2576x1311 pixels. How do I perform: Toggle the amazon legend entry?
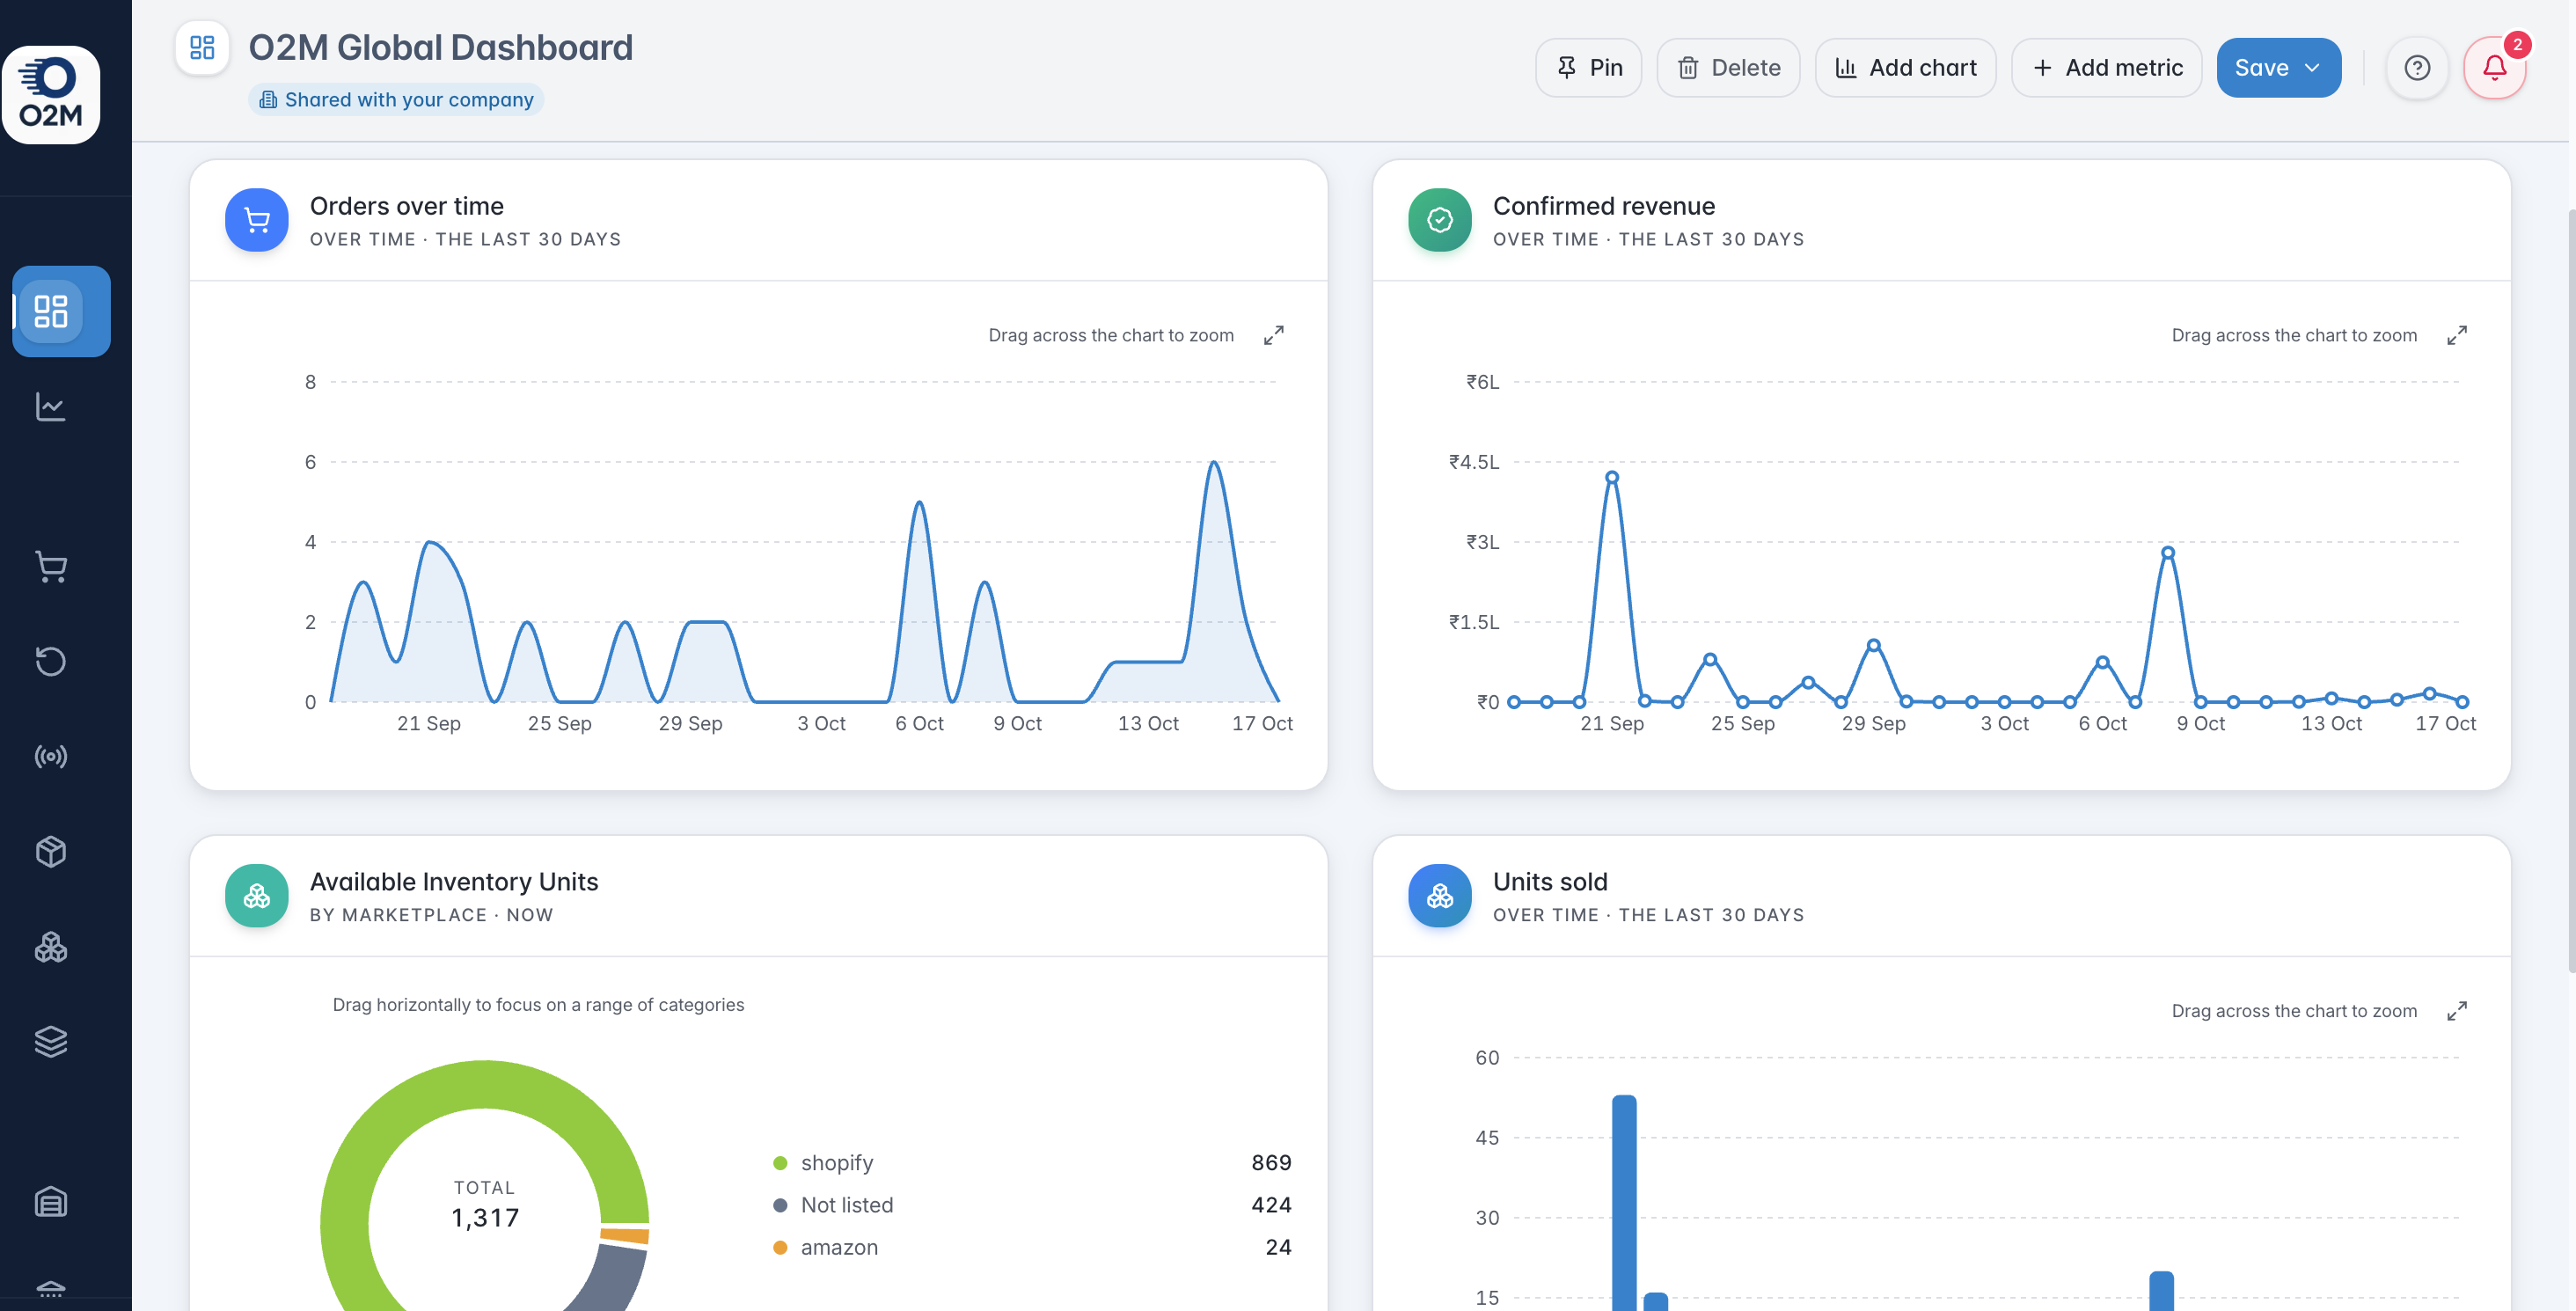tap(826, 1247)
